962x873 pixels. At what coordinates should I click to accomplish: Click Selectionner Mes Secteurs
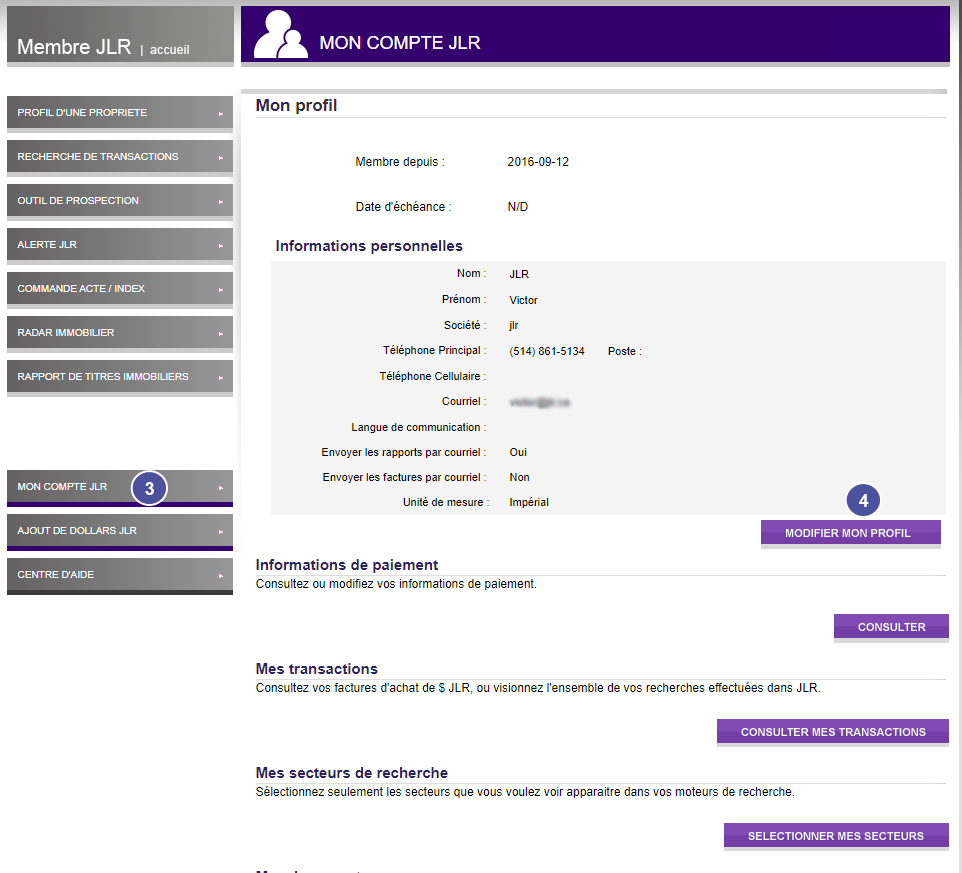(835, 835)
